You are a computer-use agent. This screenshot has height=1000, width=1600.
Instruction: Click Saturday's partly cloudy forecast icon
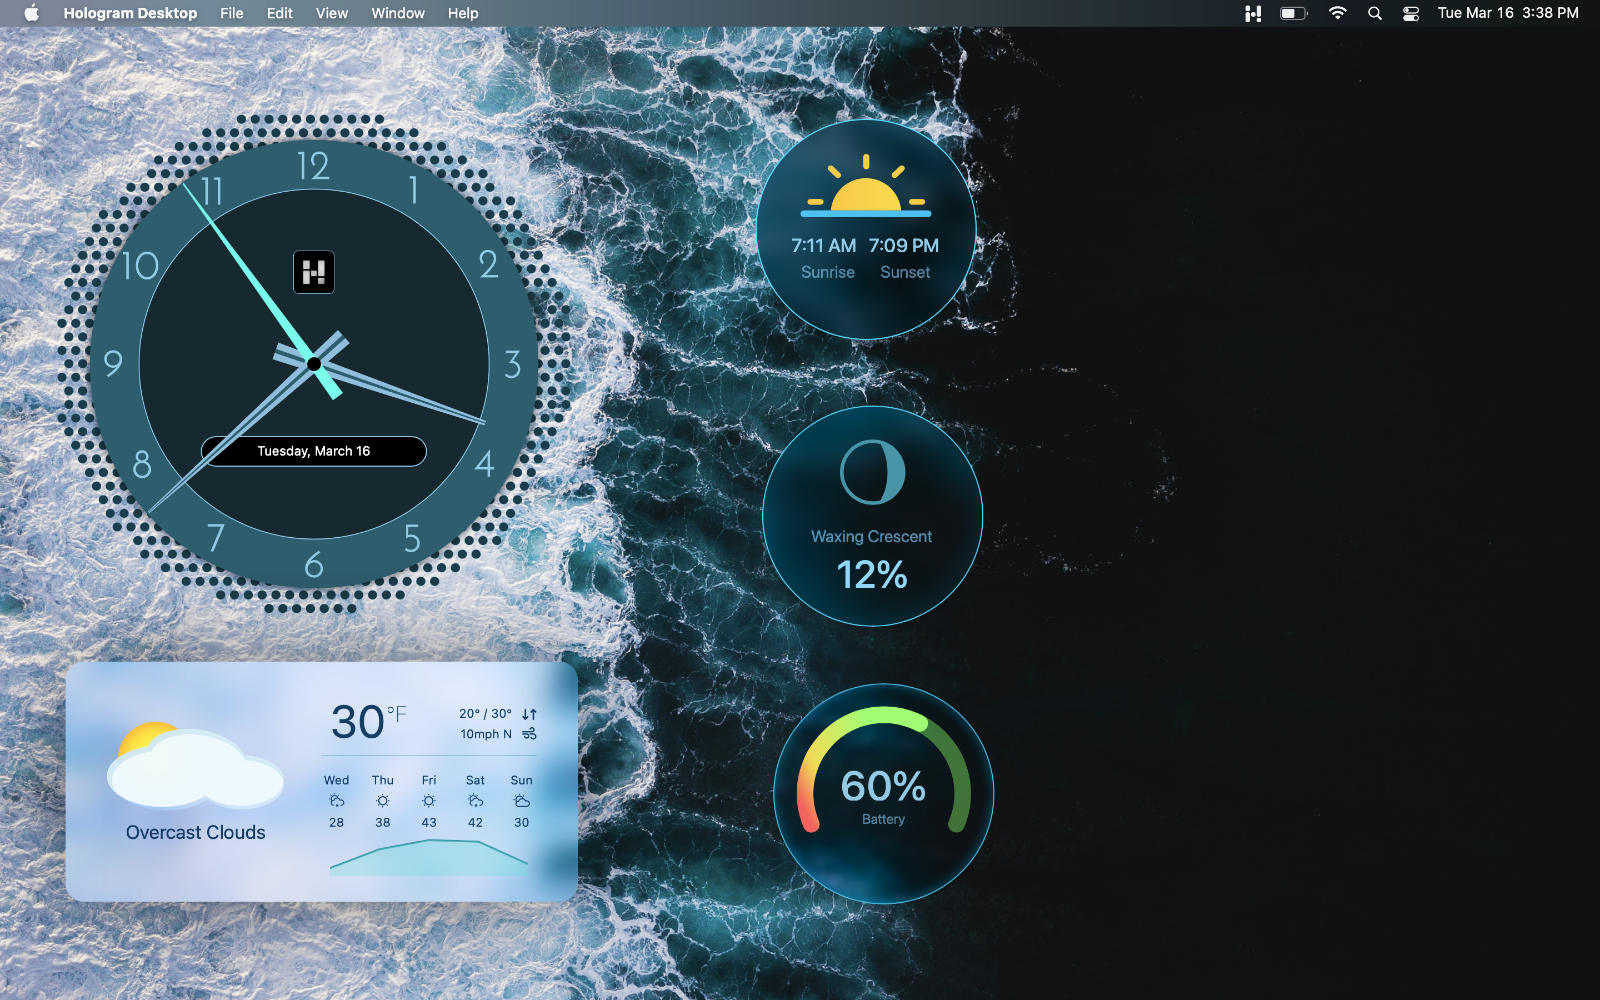(x=475, y=801)
